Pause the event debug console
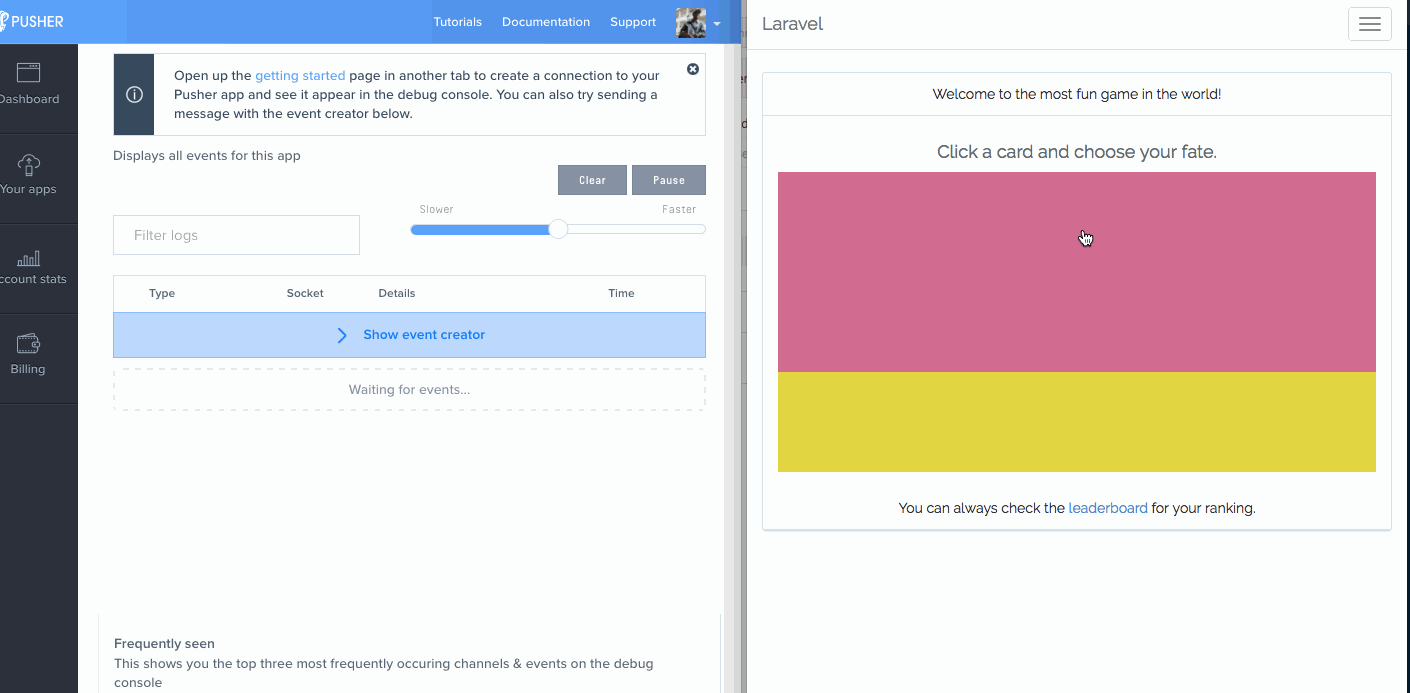Viewport: 1410px width, 693px height. (x=668, y=179)
